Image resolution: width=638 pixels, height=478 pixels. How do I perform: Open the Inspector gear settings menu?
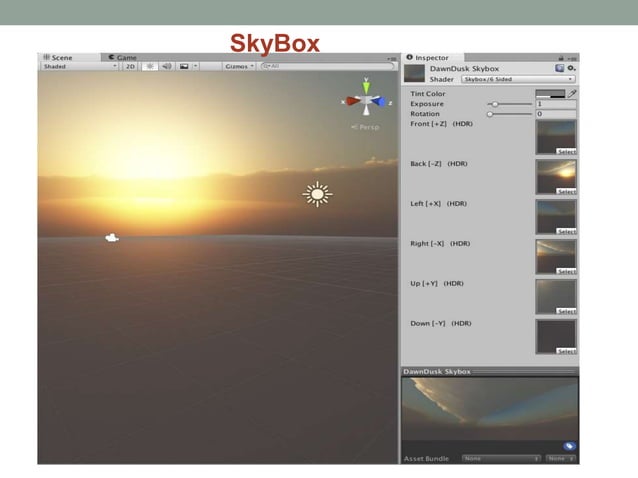tap(572, 68)
